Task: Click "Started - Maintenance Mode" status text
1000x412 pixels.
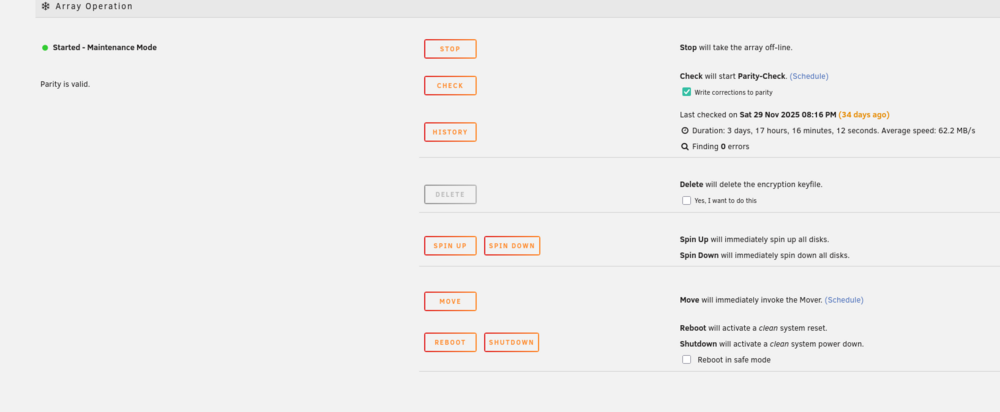Action: tap(105, 48)
